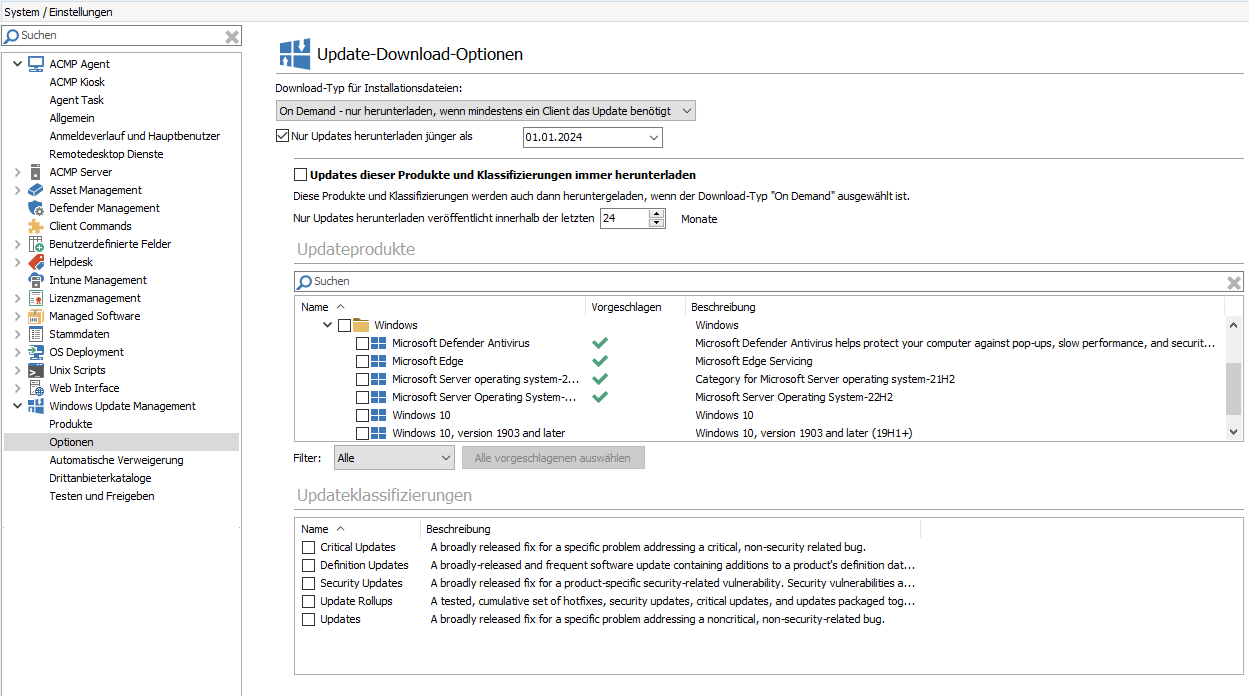
Task: Expand the ACMP Server tree node
Action: 17,172
